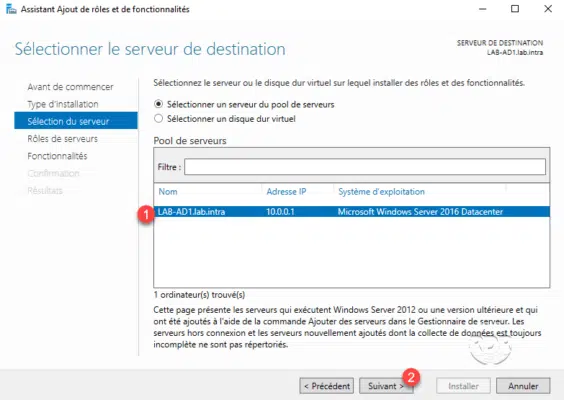Open the Fonctionnalités step
564x400 pixels.
pos(57,156)
